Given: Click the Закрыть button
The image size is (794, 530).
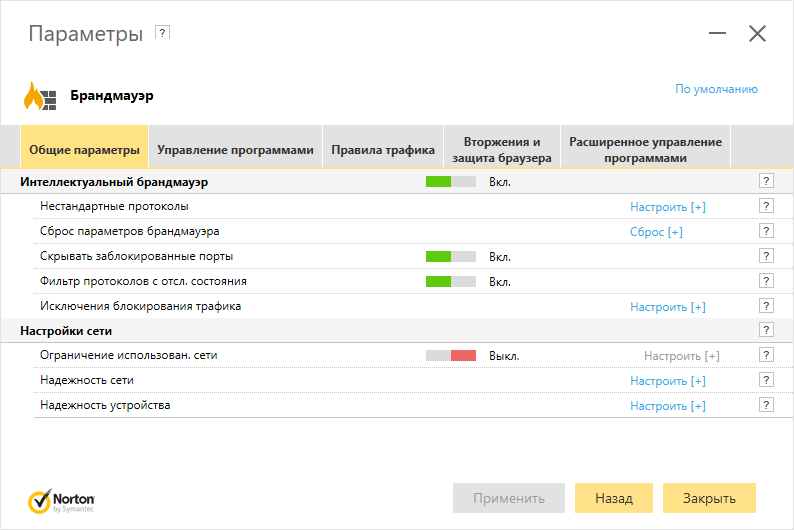Looking at the screenshot, I should [709, 498].
